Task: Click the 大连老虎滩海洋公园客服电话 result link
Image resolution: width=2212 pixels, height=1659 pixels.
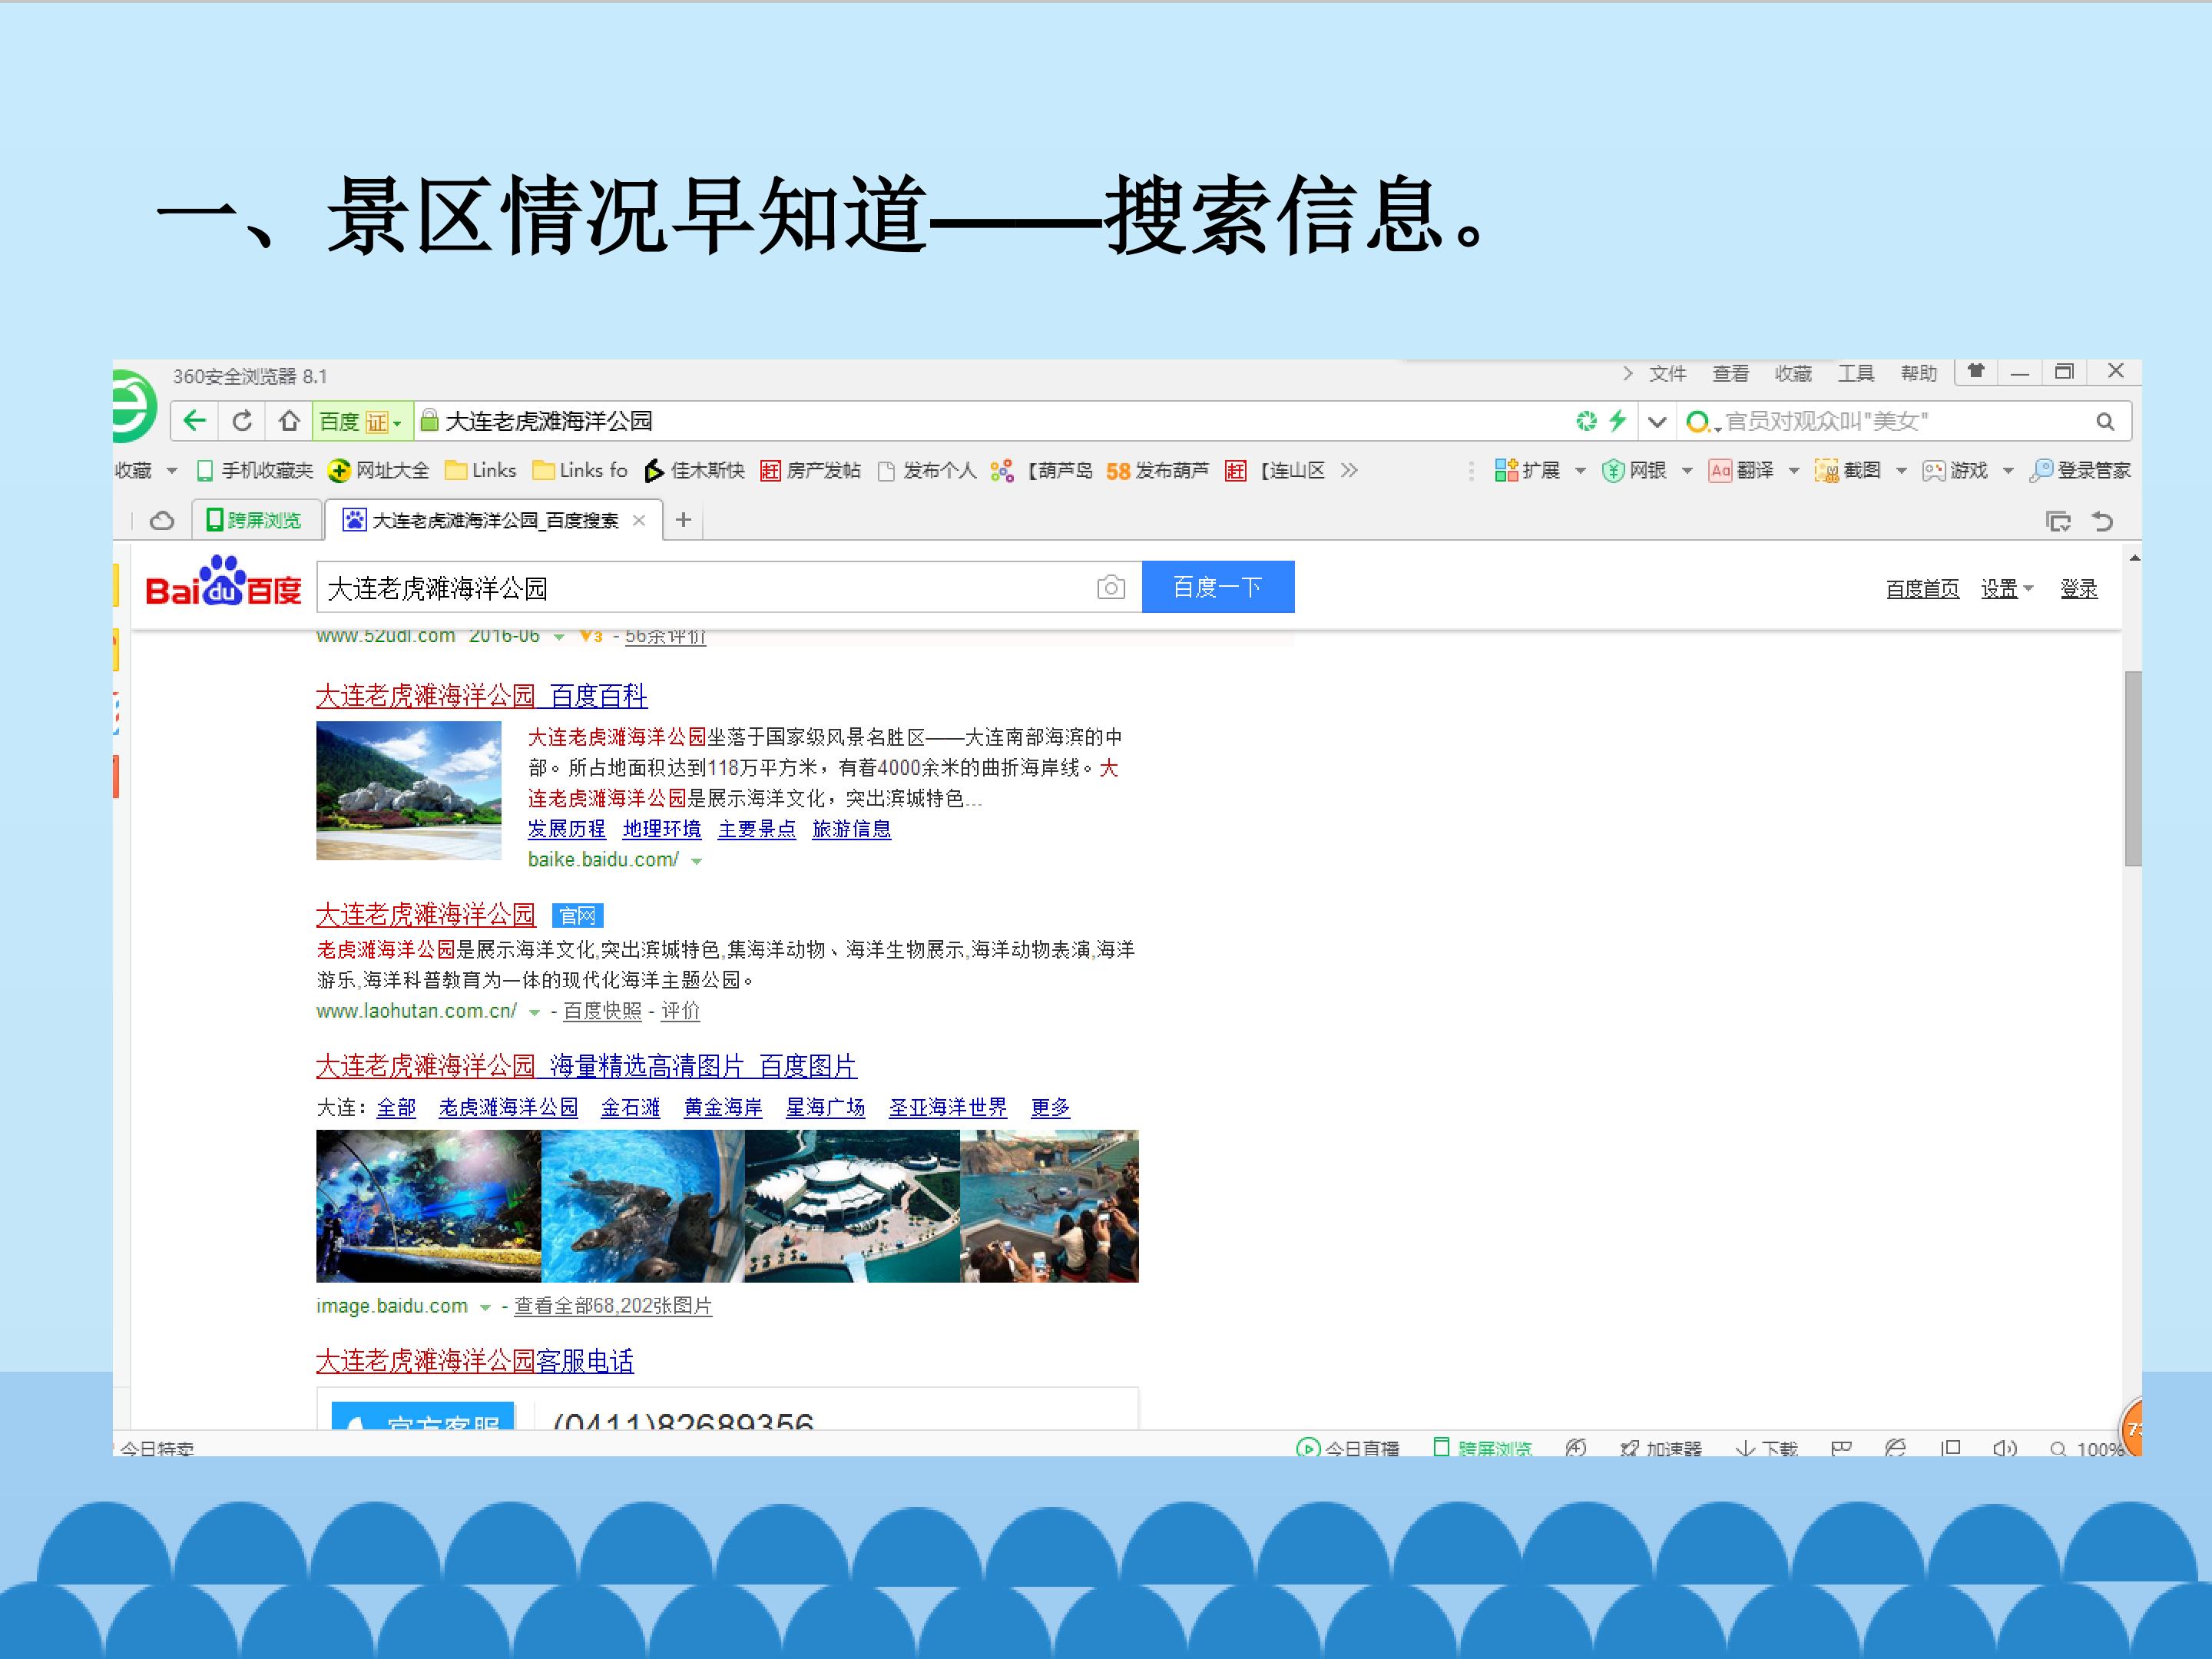Action: coord(475,1361)
